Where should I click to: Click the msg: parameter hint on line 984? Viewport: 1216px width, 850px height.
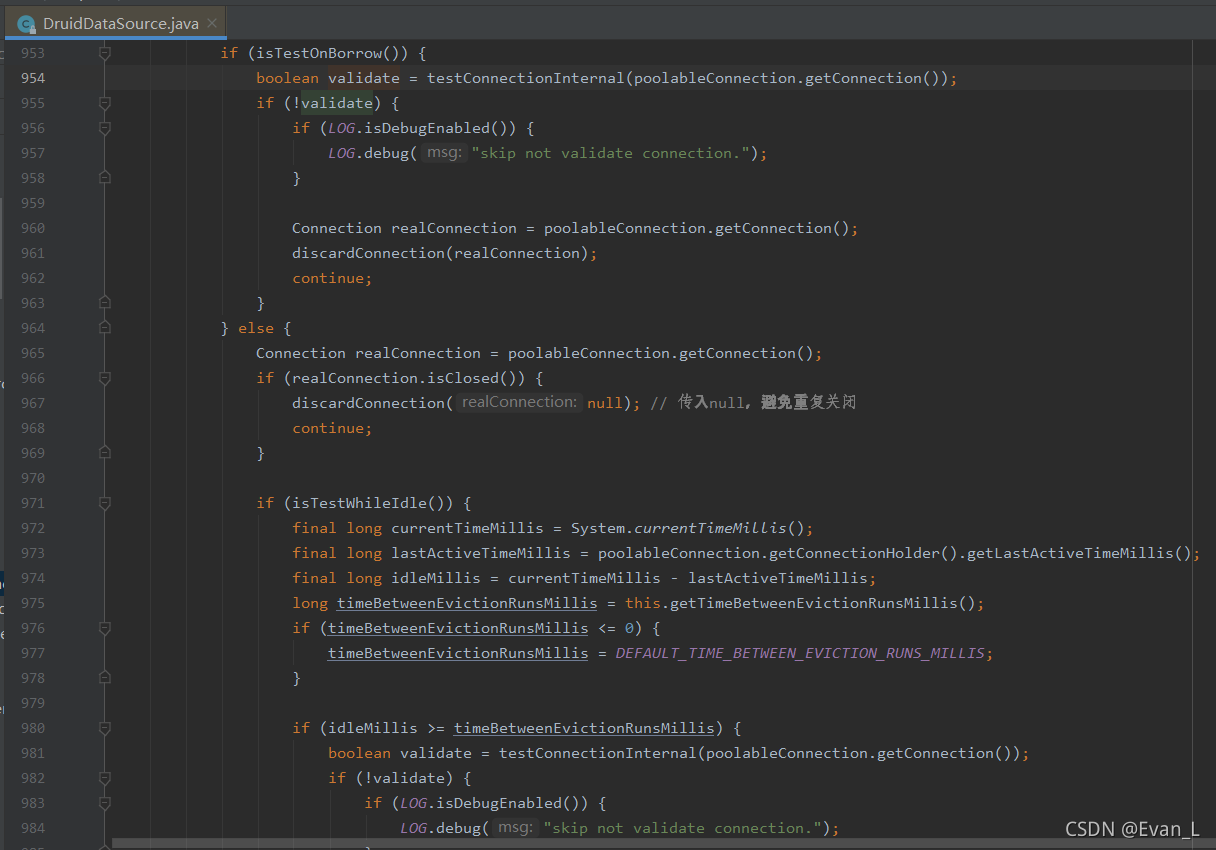[515, 828]
